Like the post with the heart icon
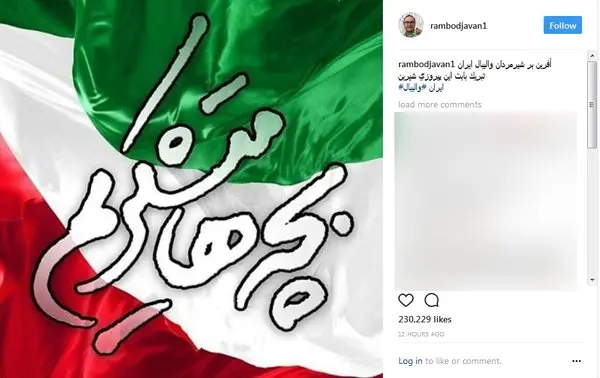The height and width of the screenshot is (378, 600). (x=406, y=300)
